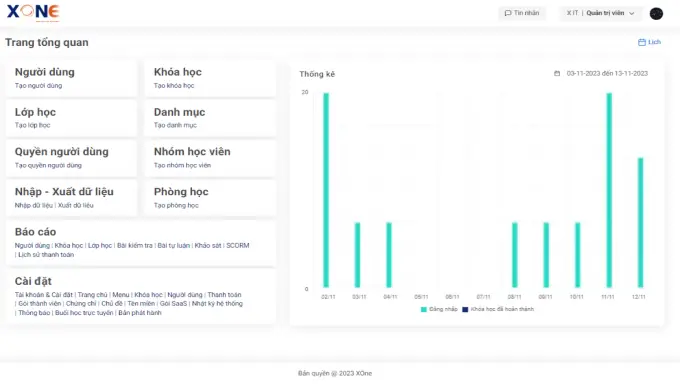Toggle Khóa học đã hoàn thành legend

pos(498,309)
